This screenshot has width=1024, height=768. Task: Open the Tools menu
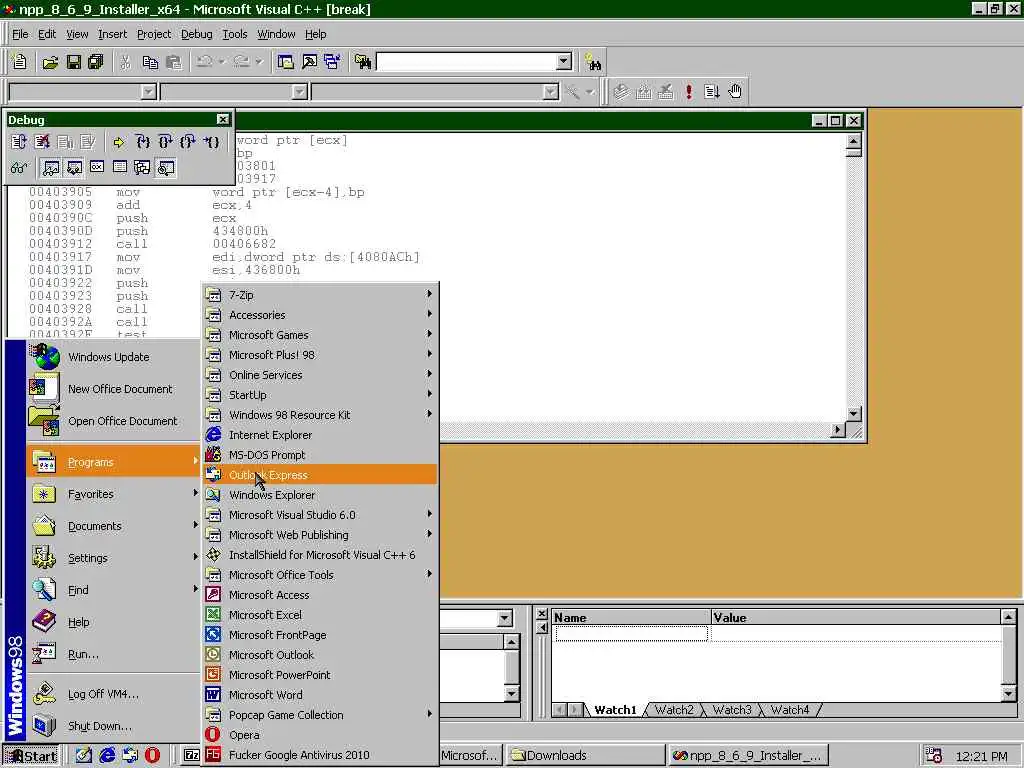[x=234, y=34]
